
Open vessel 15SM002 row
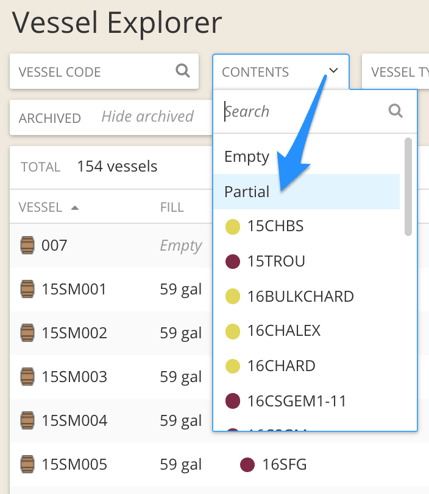[x=111, y=333]
